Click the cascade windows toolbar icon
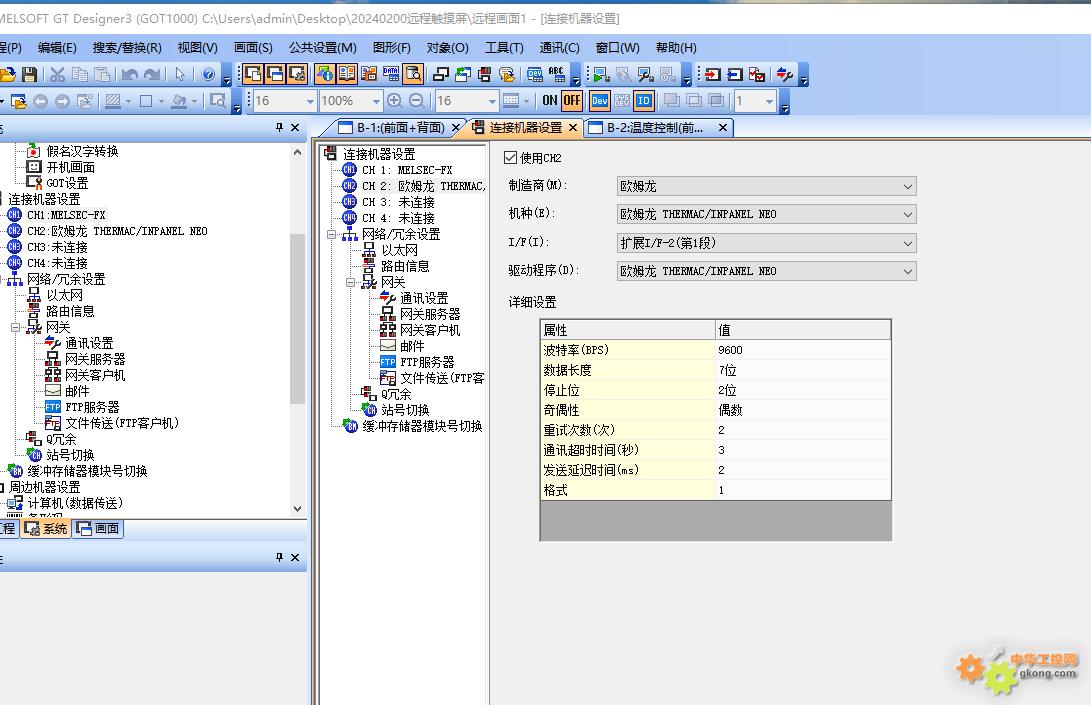 [x=441, y=74]
